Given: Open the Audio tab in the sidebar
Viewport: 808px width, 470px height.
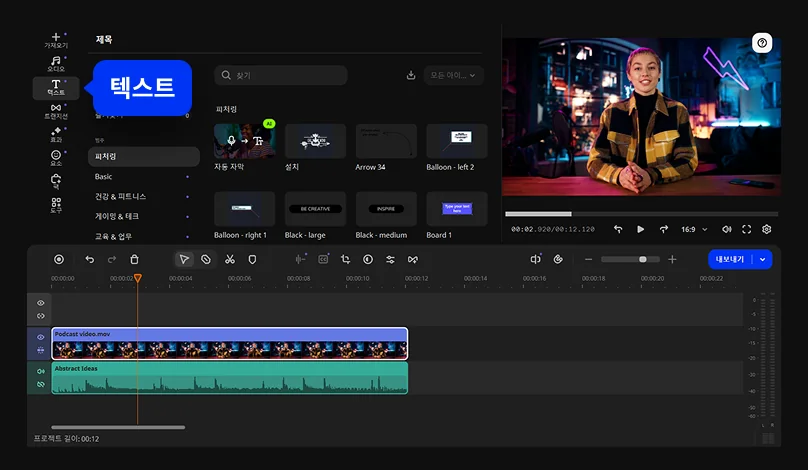Looking at the screenshot, I should (56, 63).
